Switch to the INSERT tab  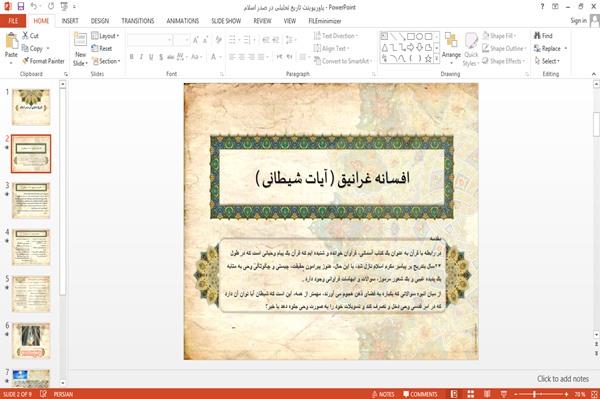click(x=70, y=21)
